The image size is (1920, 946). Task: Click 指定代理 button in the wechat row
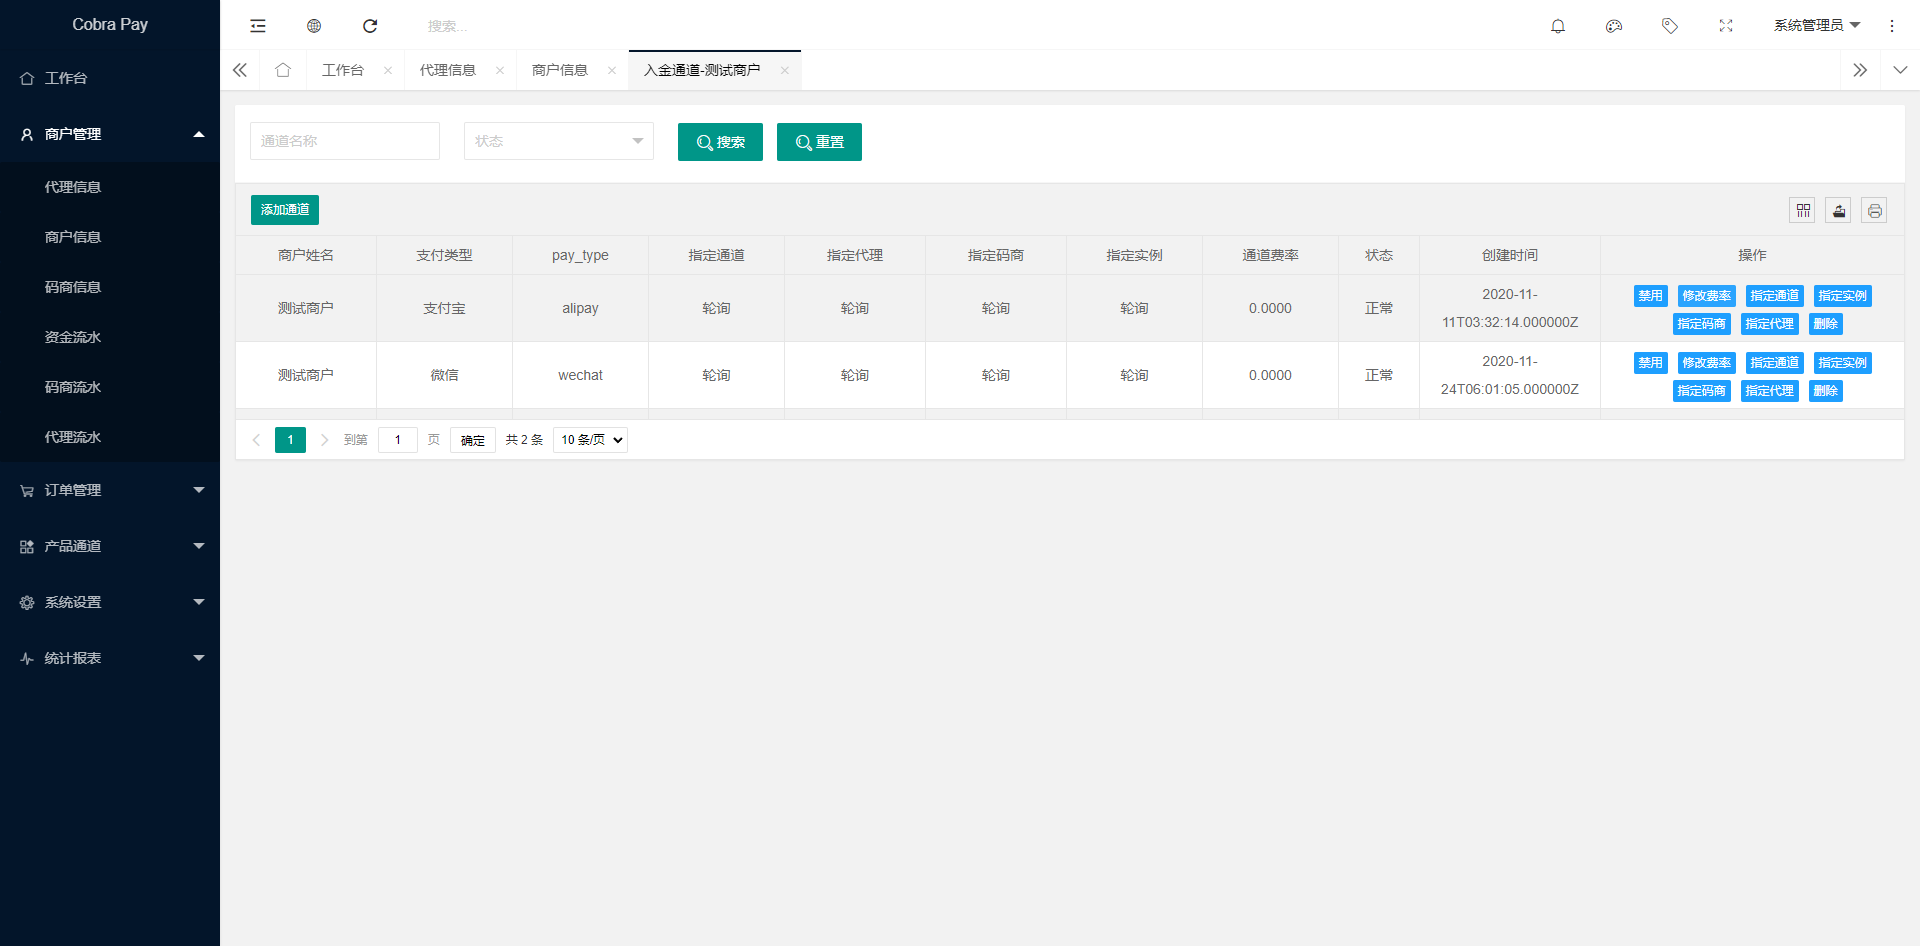pos(1770,391)
